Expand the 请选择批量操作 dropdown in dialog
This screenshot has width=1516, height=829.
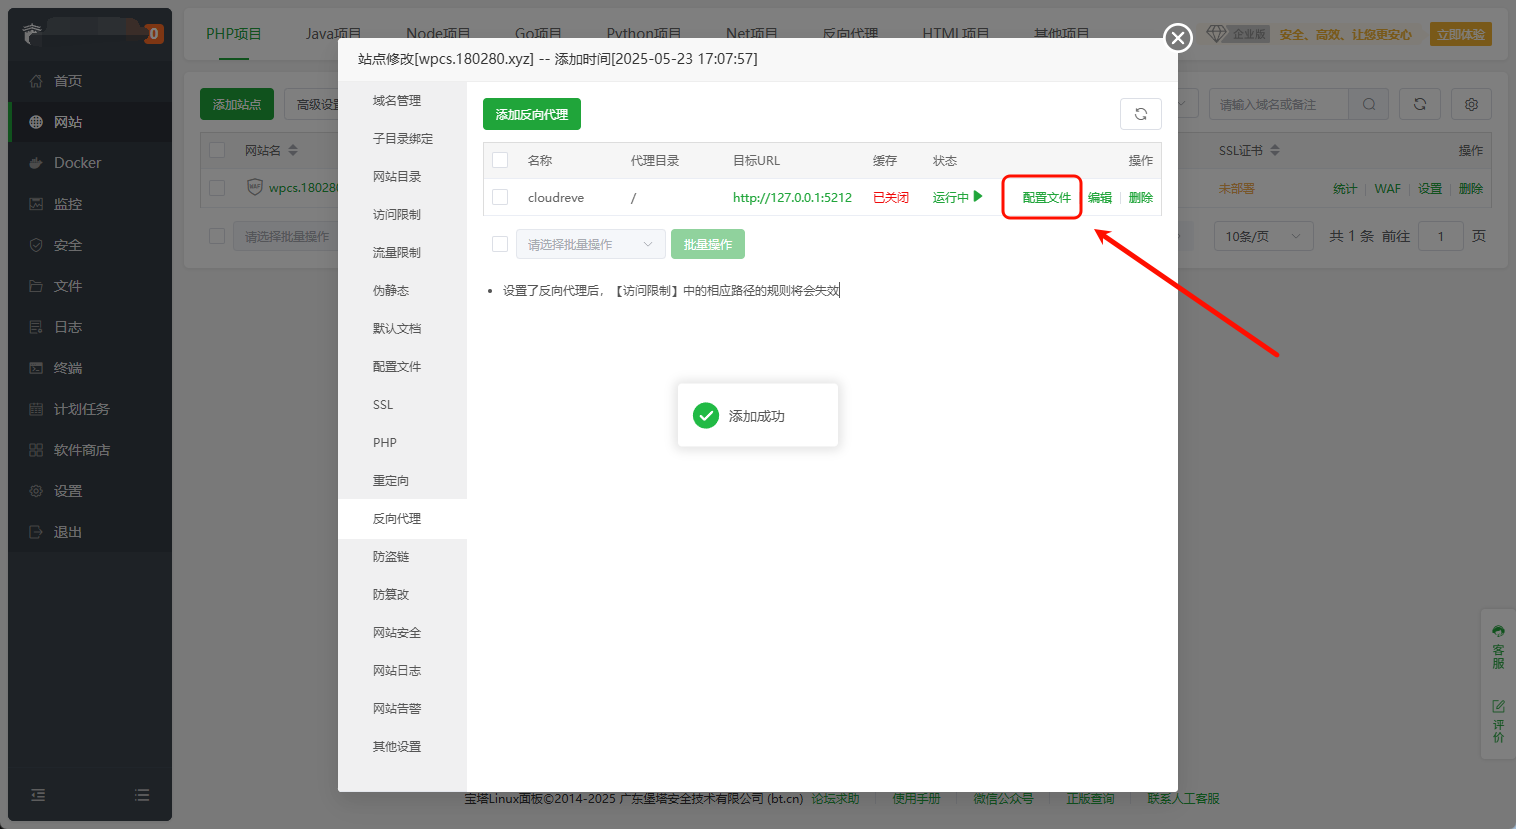590,244
